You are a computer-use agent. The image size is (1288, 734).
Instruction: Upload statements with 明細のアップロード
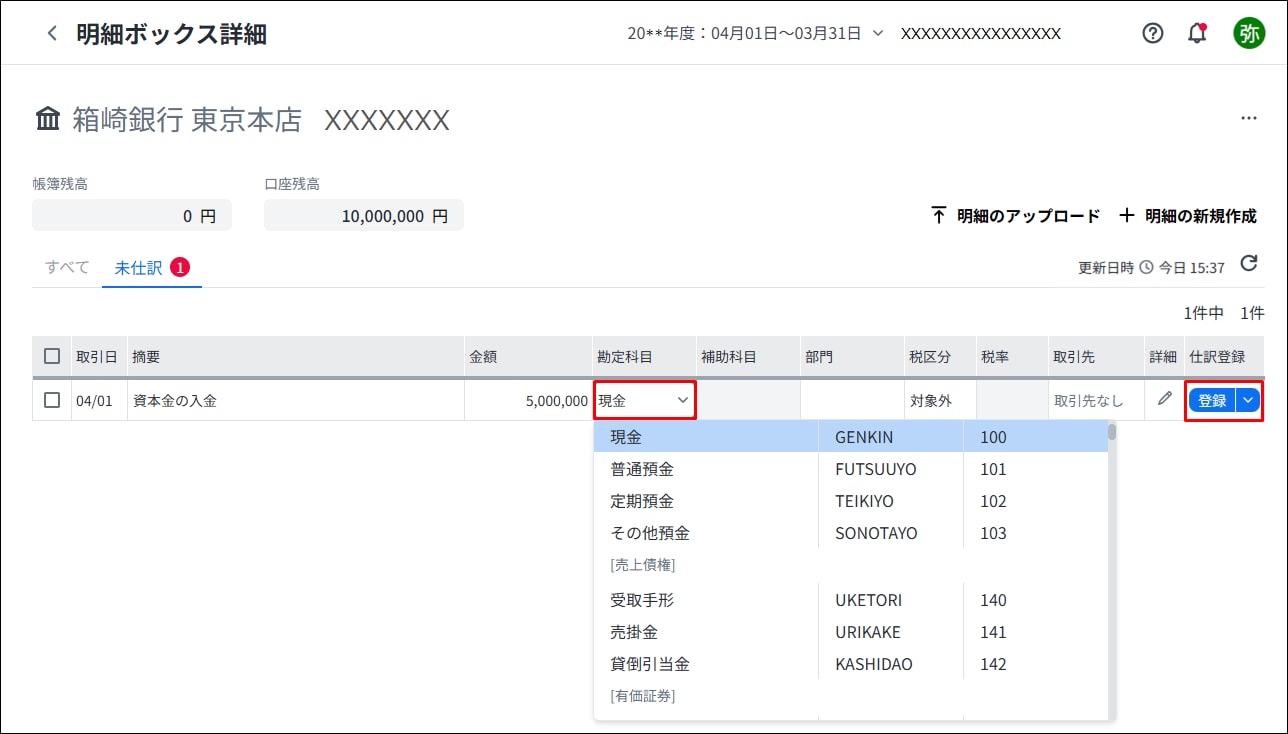coord(1015,216)
